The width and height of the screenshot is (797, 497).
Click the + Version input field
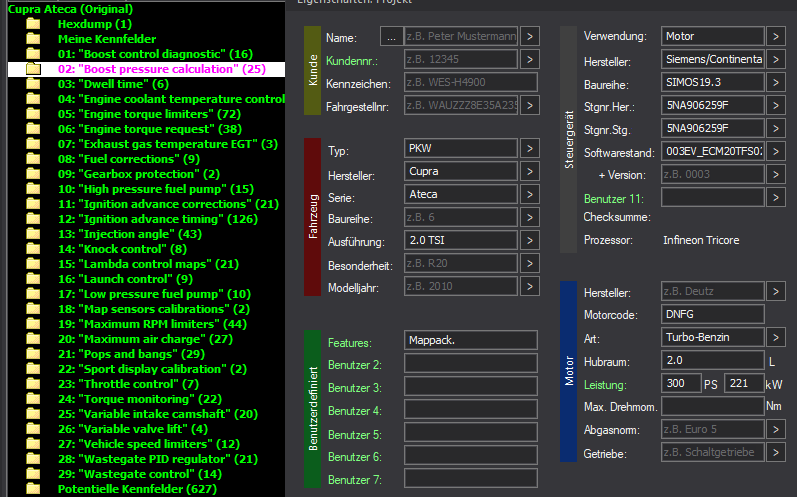pos(713,174)
